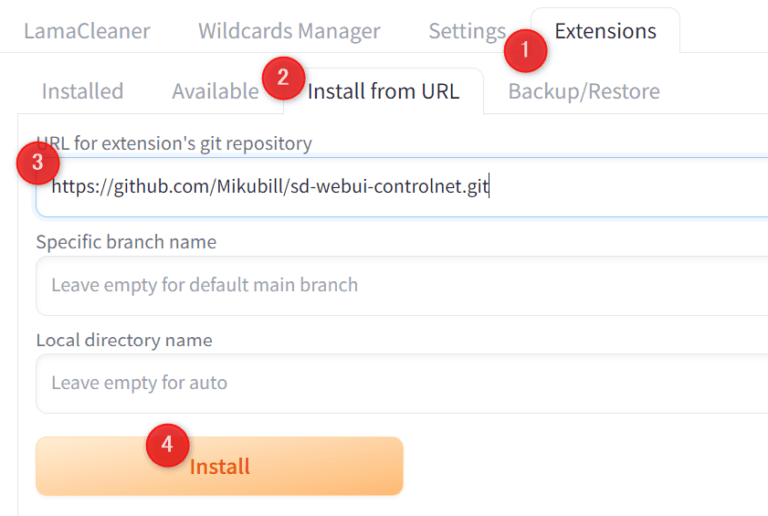The height and width of the screenshot is (516, 768).
Task: Open the Wildcards Manager tab
Action: pos(289,31)
